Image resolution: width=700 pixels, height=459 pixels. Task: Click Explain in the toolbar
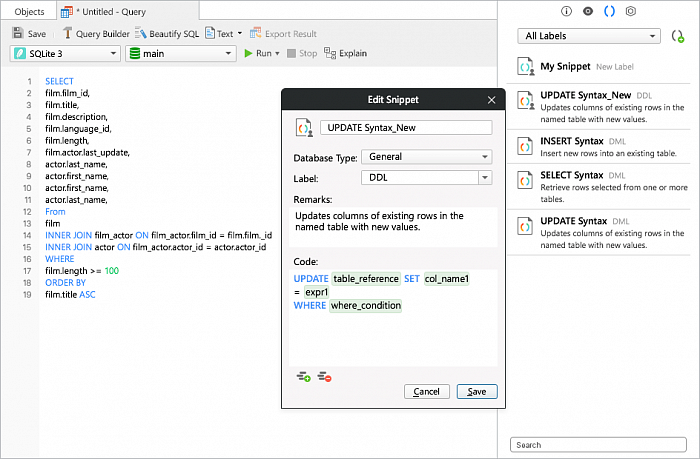(345, 53)
